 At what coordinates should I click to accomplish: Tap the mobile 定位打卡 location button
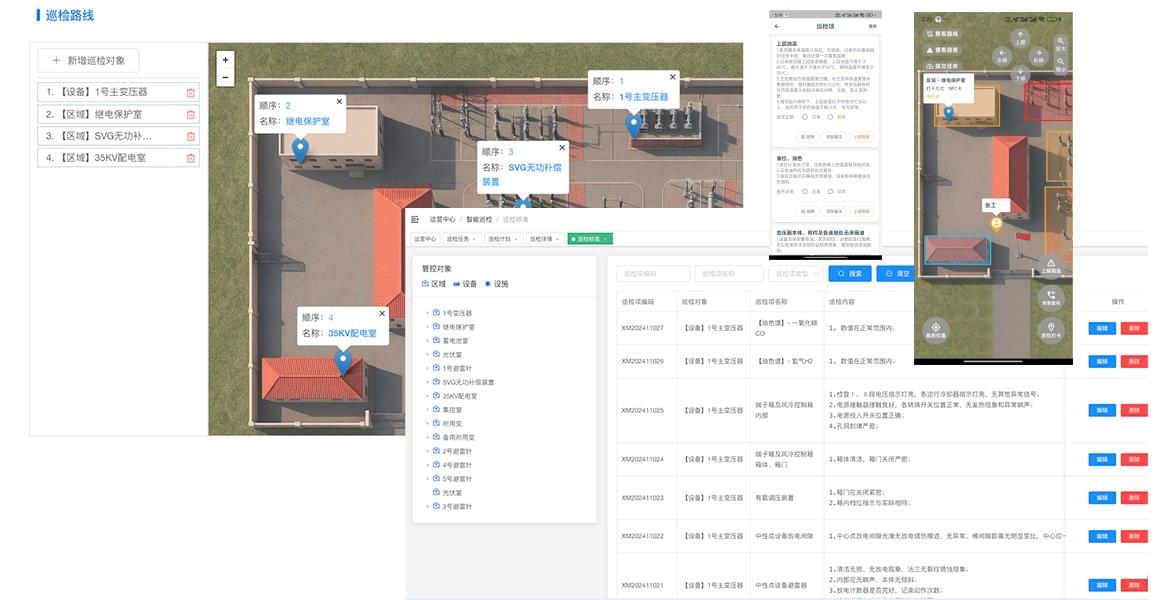click(x=1051, y=330)
